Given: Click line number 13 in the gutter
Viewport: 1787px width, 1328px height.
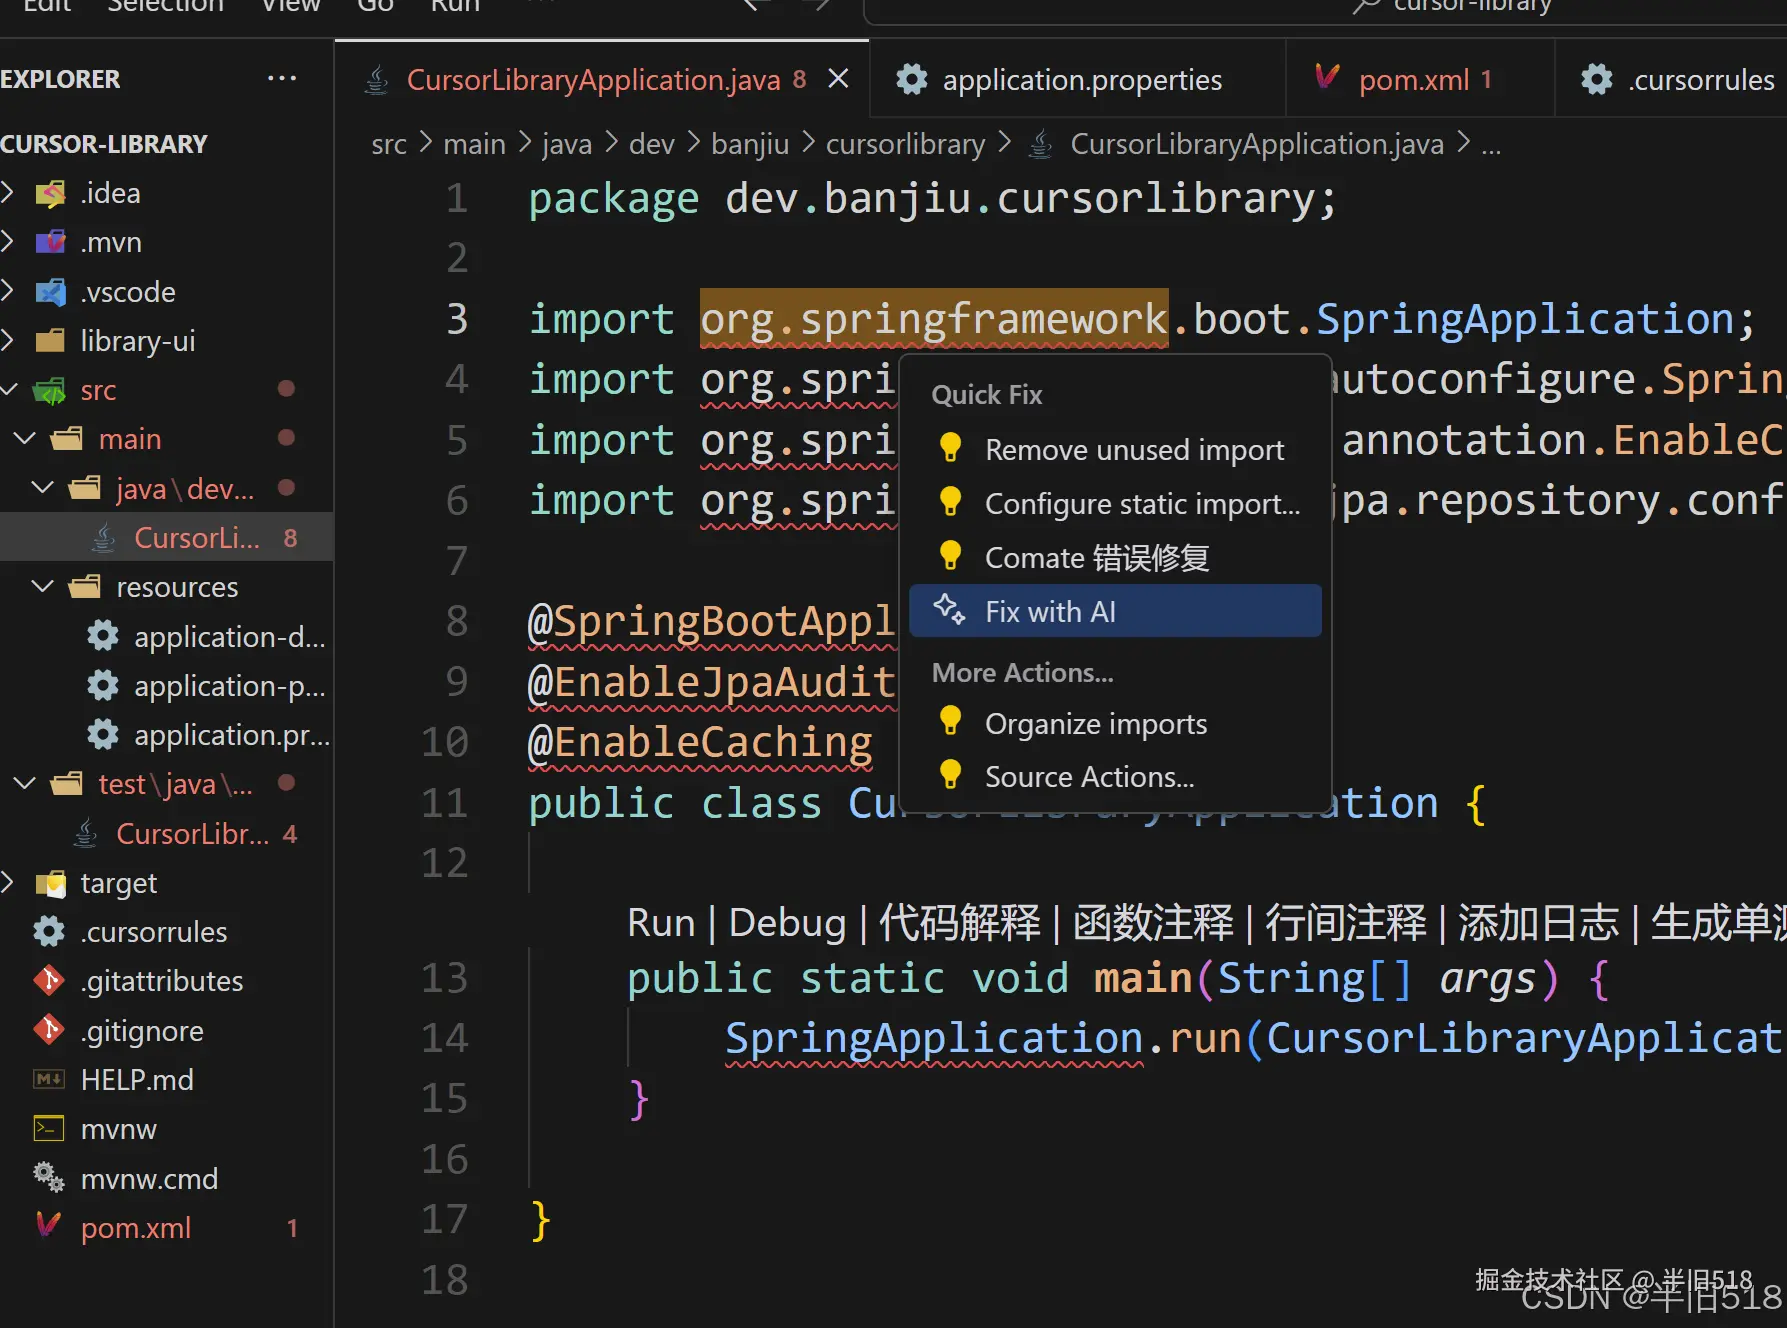Looking at the screenshot, I should [x=444, y=977].
